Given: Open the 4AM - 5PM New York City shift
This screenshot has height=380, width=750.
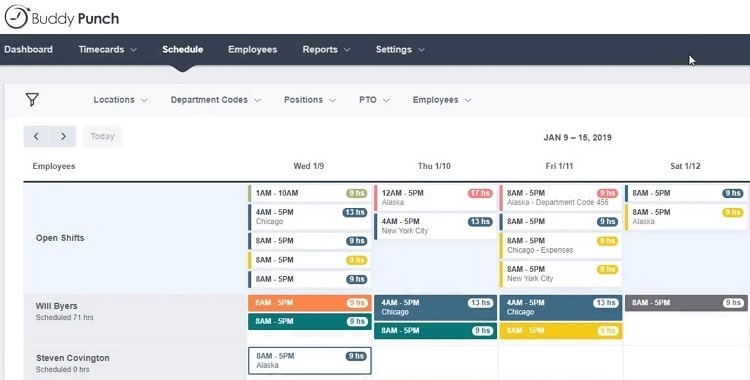Looking at the screenshot, I should pyautogui.click(x=435, y=226).
